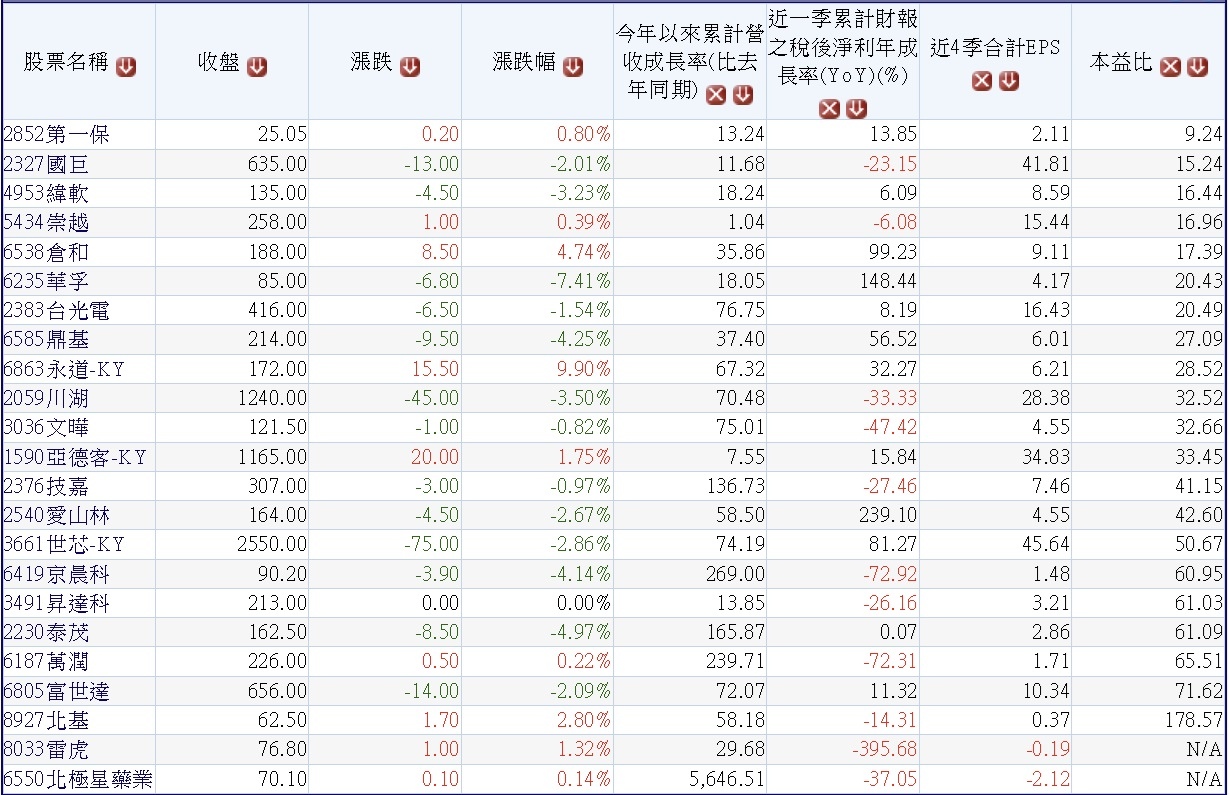Select percent change 9.90% cell

coord(537,369)
